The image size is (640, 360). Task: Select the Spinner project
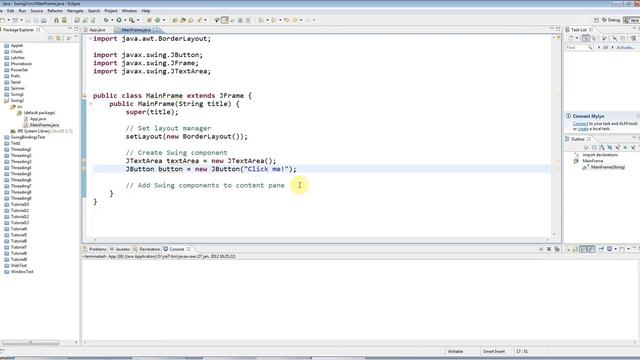pos(14,88)
